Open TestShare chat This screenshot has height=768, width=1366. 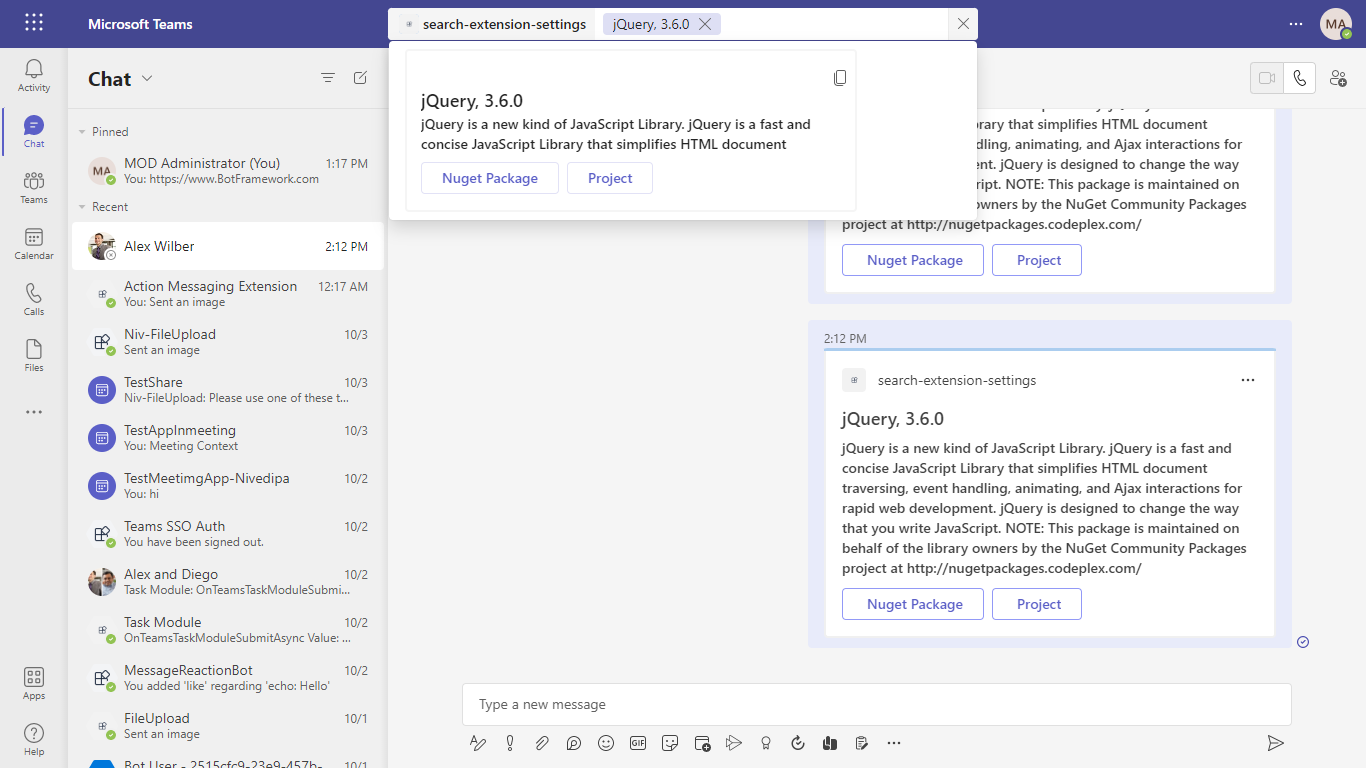[x=228, y=390]
